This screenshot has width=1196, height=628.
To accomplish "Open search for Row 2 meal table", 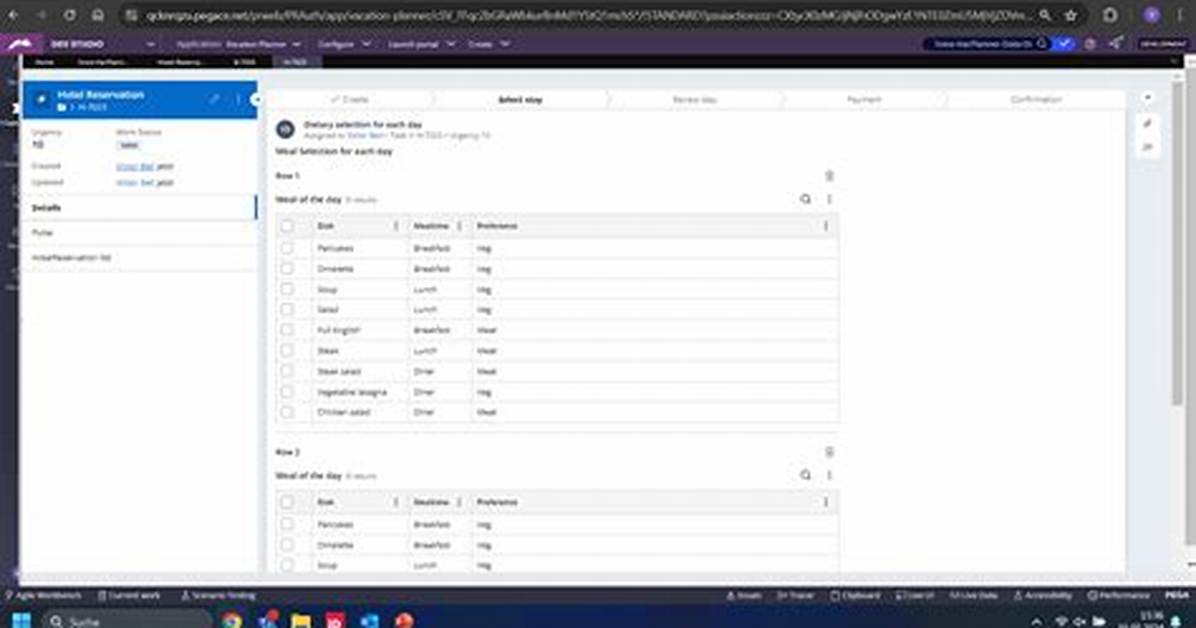I will 805,475.
